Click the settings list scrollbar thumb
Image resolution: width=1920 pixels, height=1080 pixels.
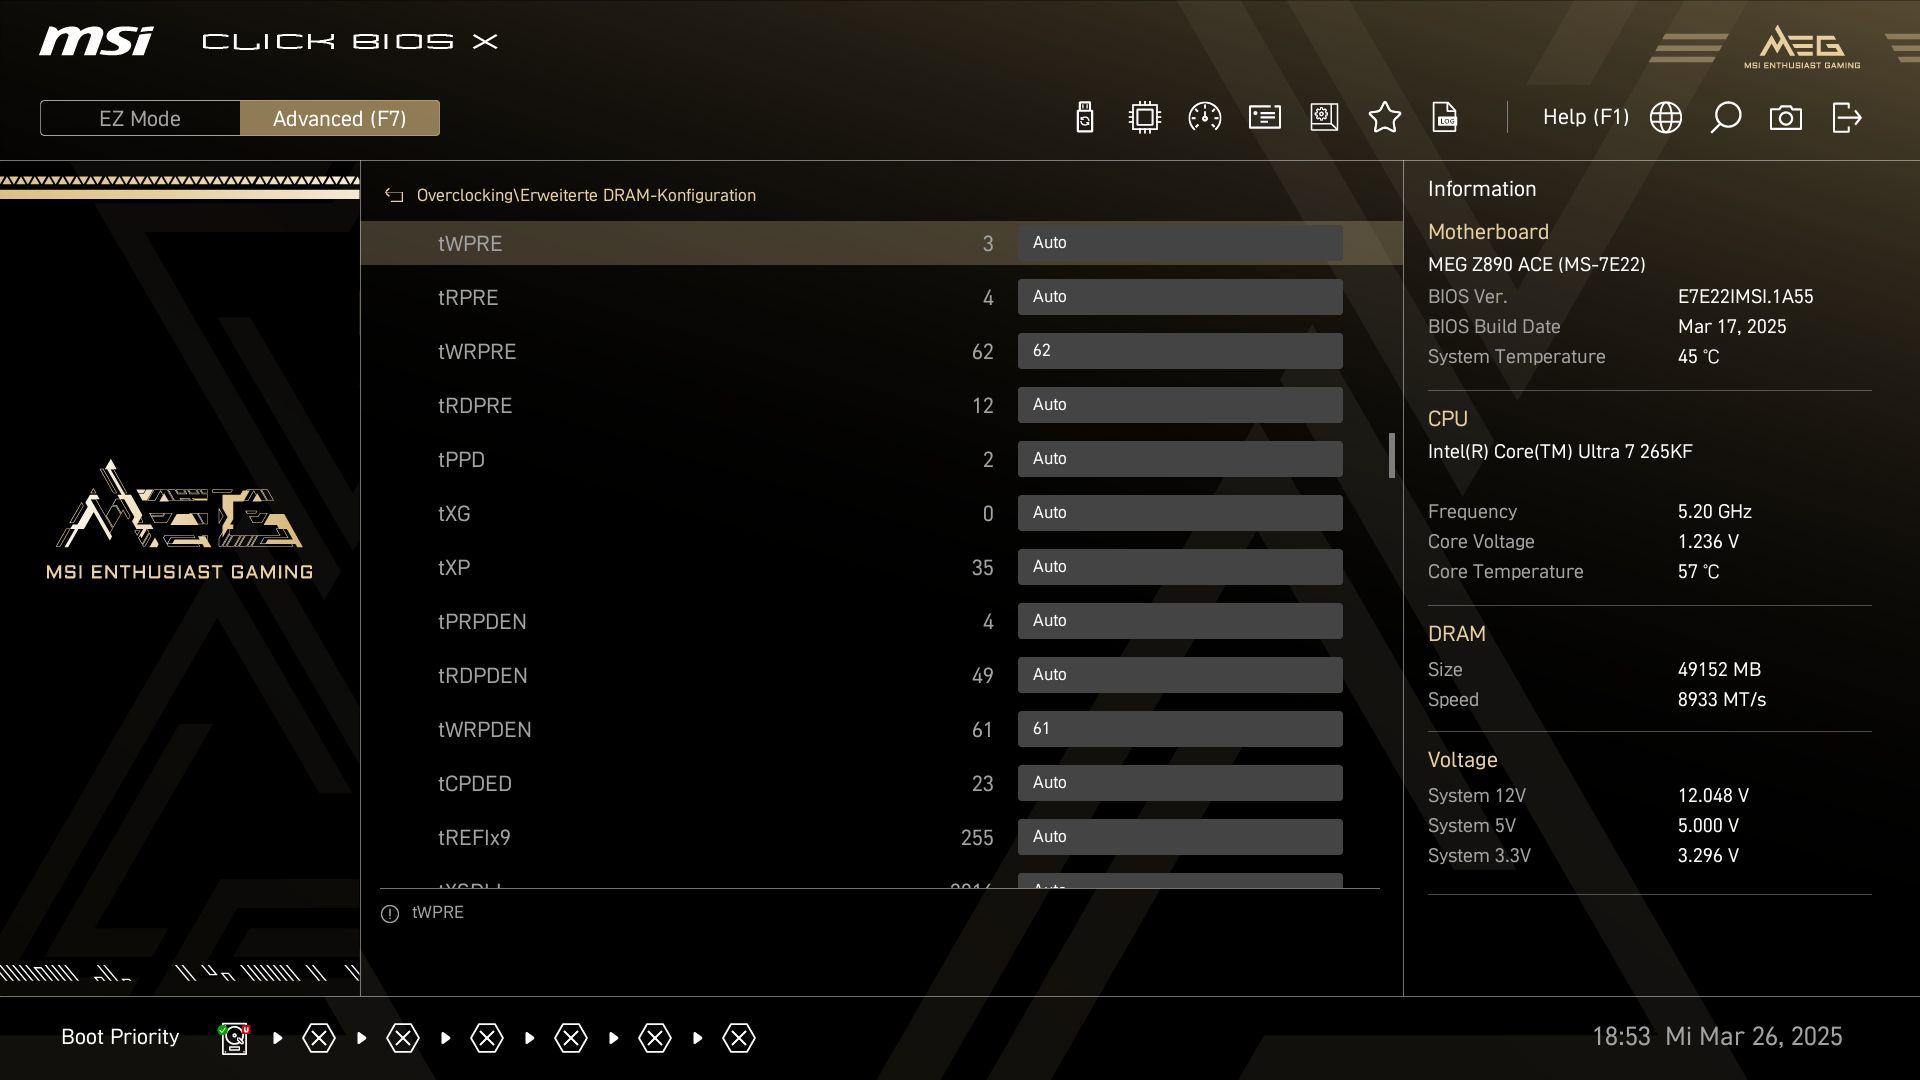(x=1391, y=455)
